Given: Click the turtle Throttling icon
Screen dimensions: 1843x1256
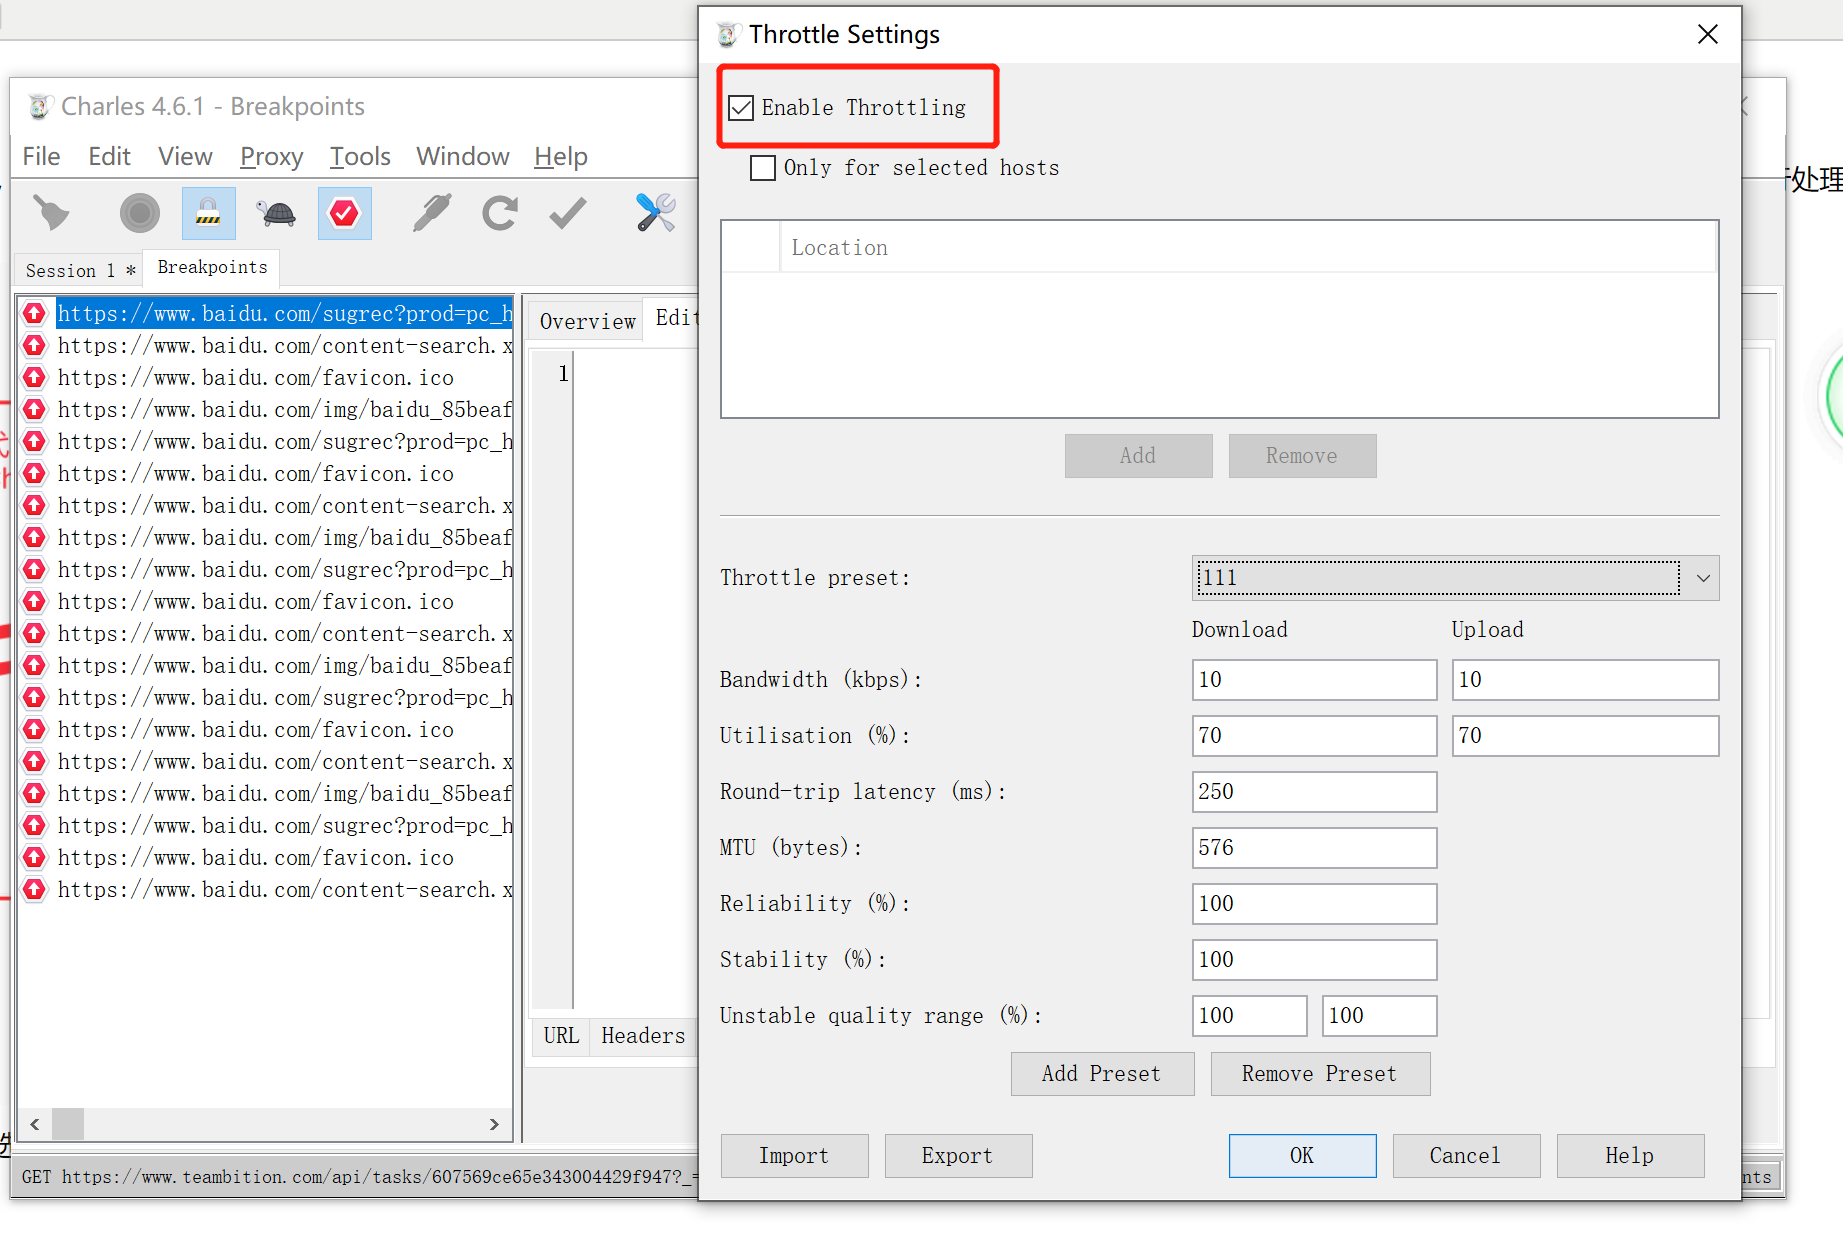Looking at the screenshot, I should [x=276, y=213].
